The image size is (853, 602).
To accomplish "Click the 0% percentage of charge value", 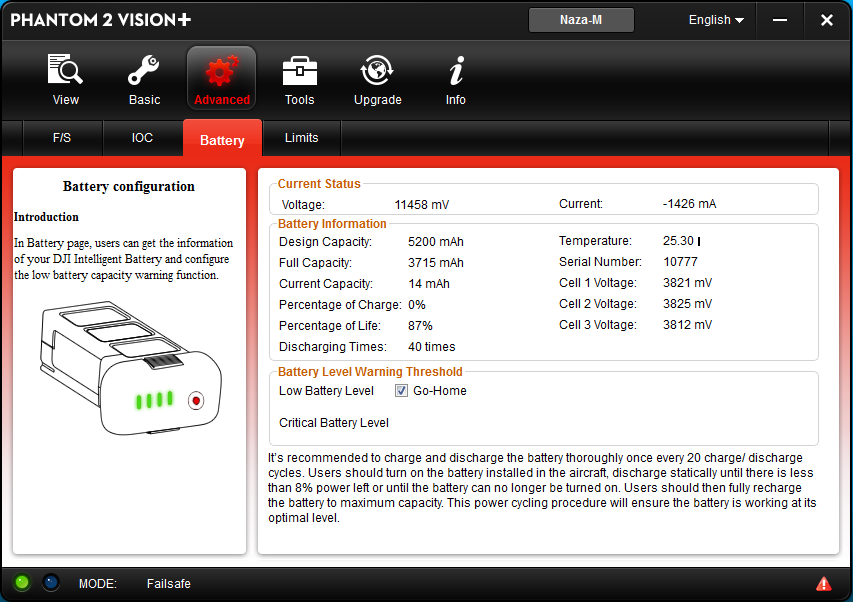I will (x=417, y=305).
